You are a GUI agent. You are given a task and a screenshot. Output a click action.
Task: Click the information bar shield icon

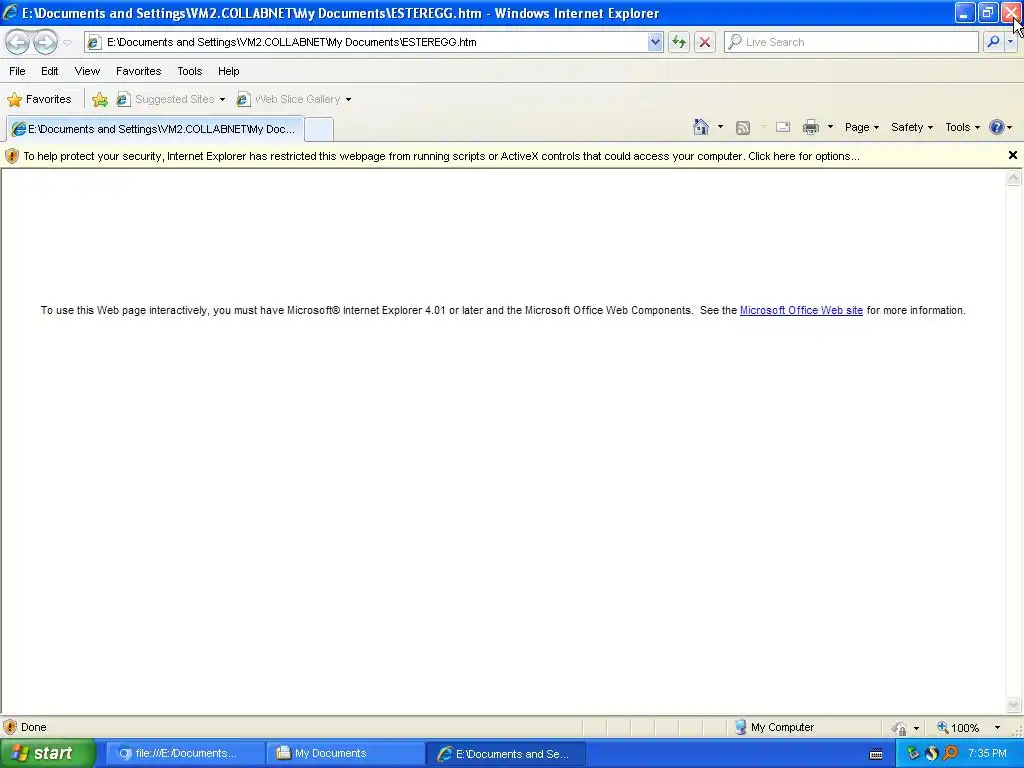[x=12, y=156]
